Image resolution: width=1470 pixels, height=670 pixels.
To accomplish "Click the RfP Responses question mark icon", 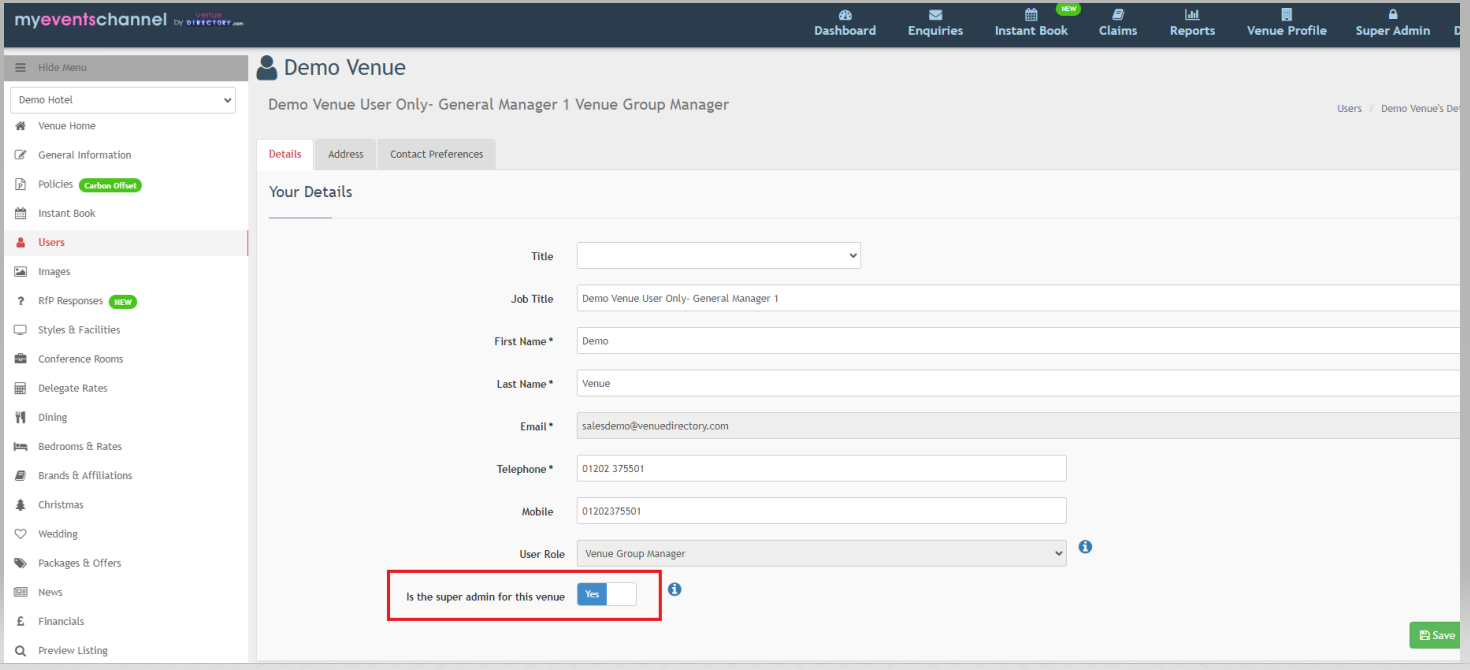I will click(20, 301).
